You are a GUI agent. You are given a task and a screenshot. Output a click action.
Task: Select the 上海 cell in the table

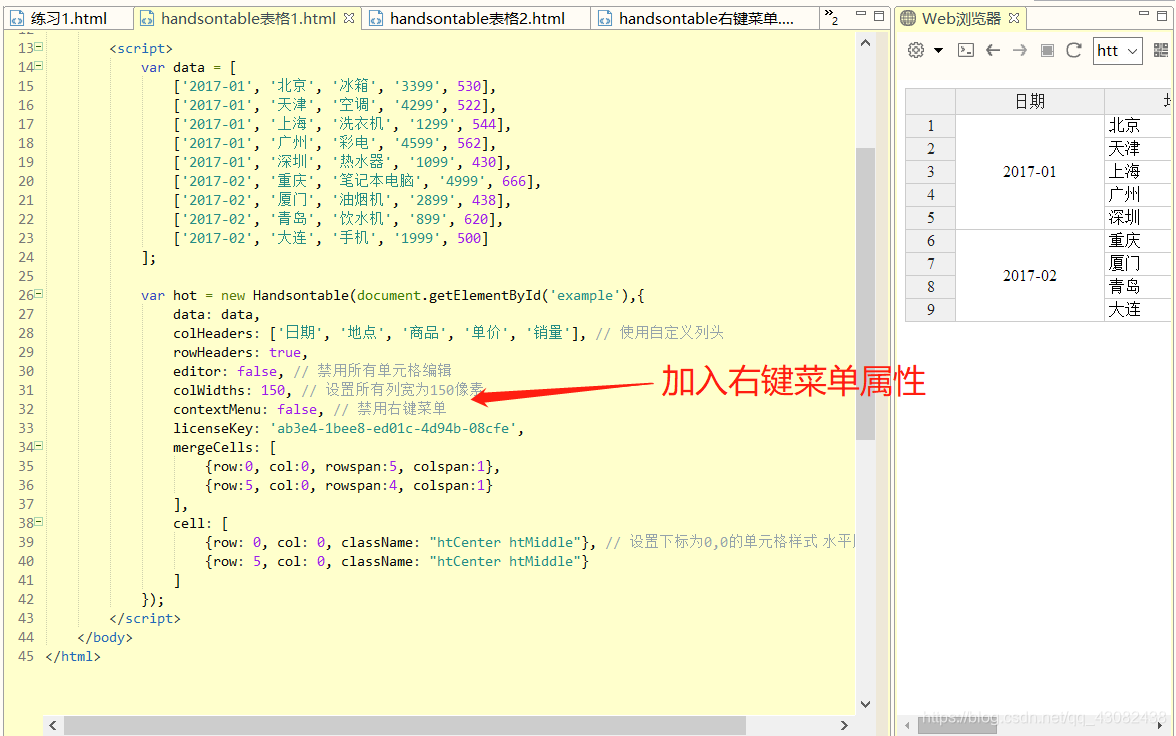point(1138,172)
